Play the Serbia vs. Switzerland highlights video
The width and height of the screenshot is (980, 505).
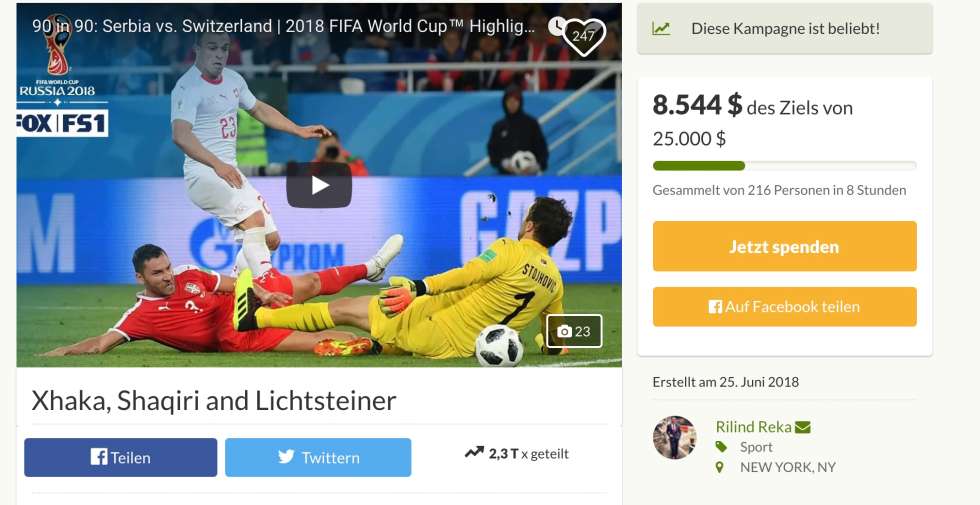pyautogui.click(x=319, y=185)
